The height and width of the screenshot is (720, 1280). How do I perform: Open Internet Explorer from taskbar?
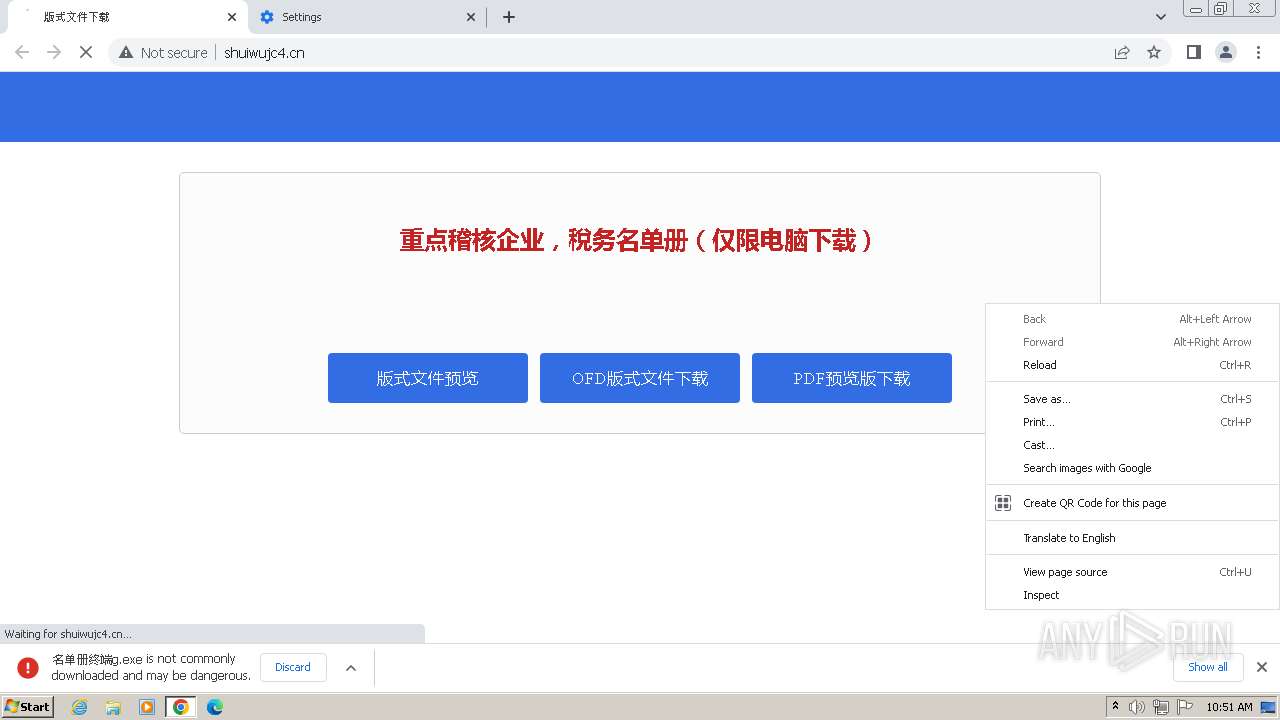point(79,707)
